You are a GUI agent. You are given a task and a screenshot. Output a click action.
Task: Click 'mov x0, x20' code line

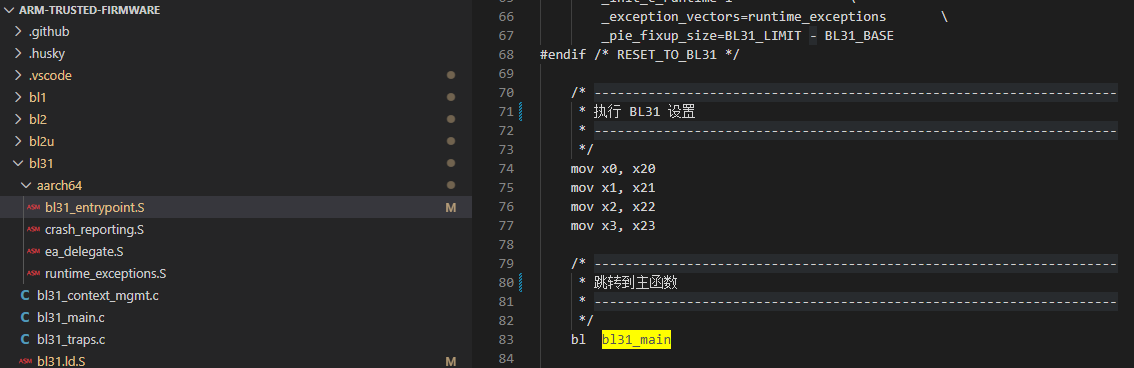click(613, 168)
